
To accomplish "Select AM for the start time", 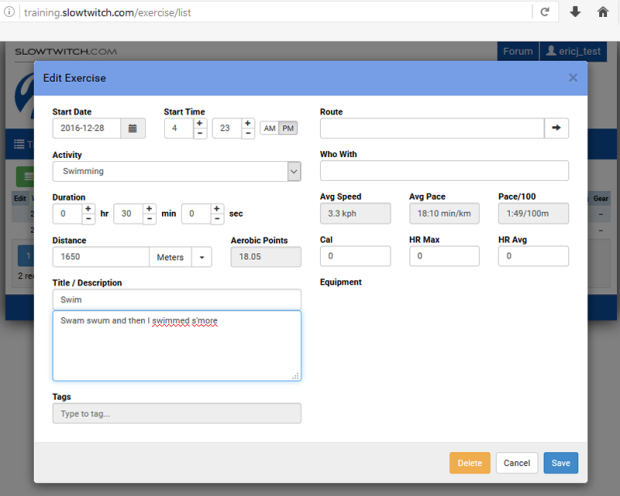I will pyautogui.click(x=269, y=128).
